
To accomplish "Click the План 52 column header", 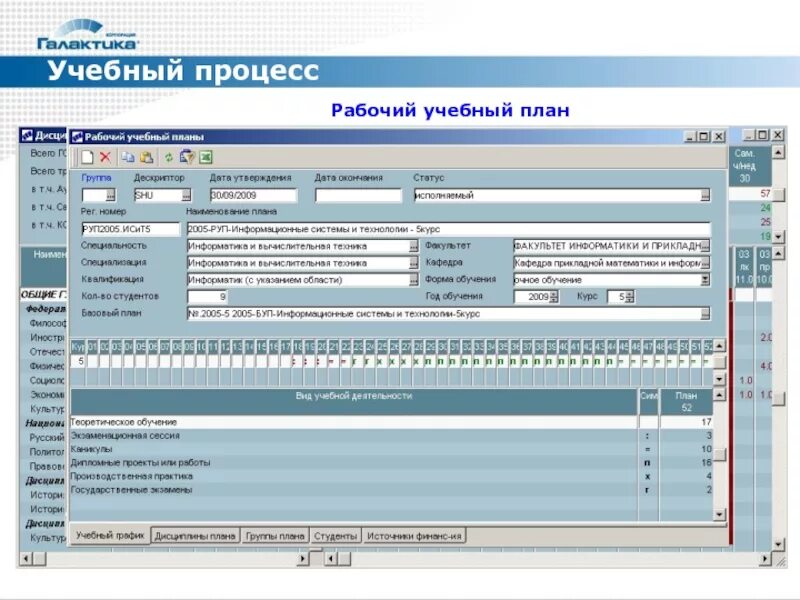I will point(686,402).
